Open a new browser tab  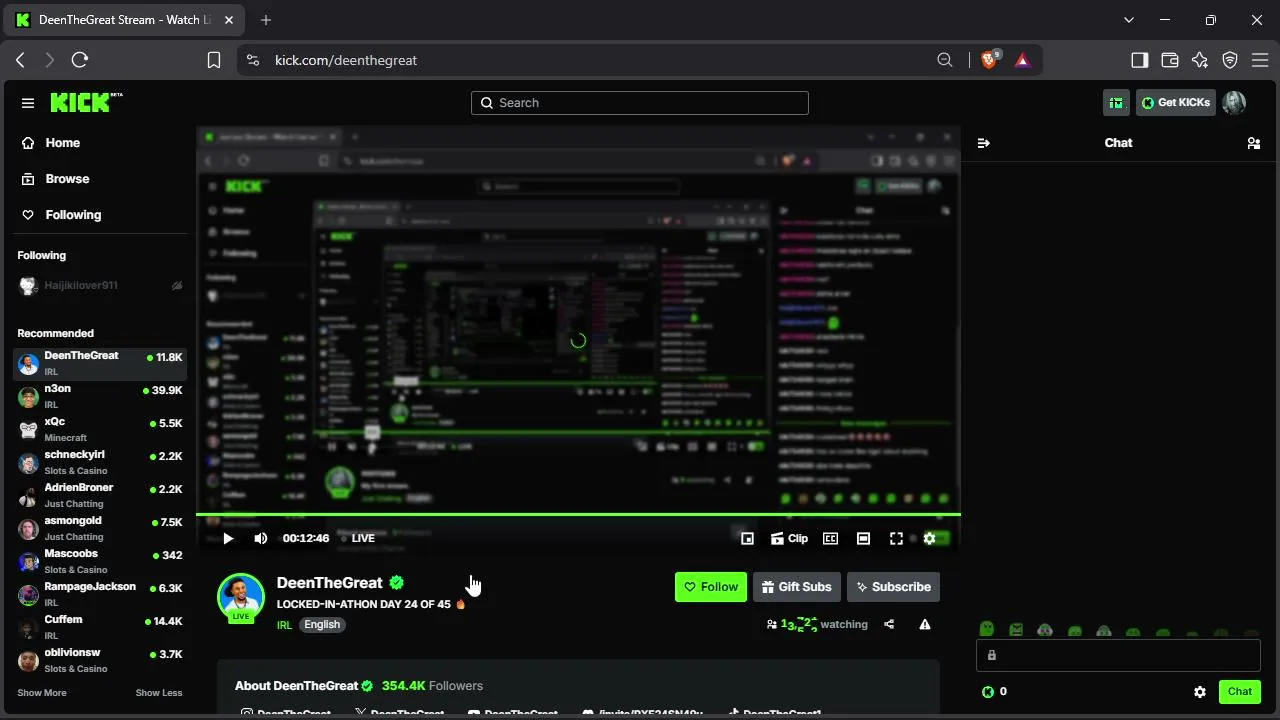266,20
